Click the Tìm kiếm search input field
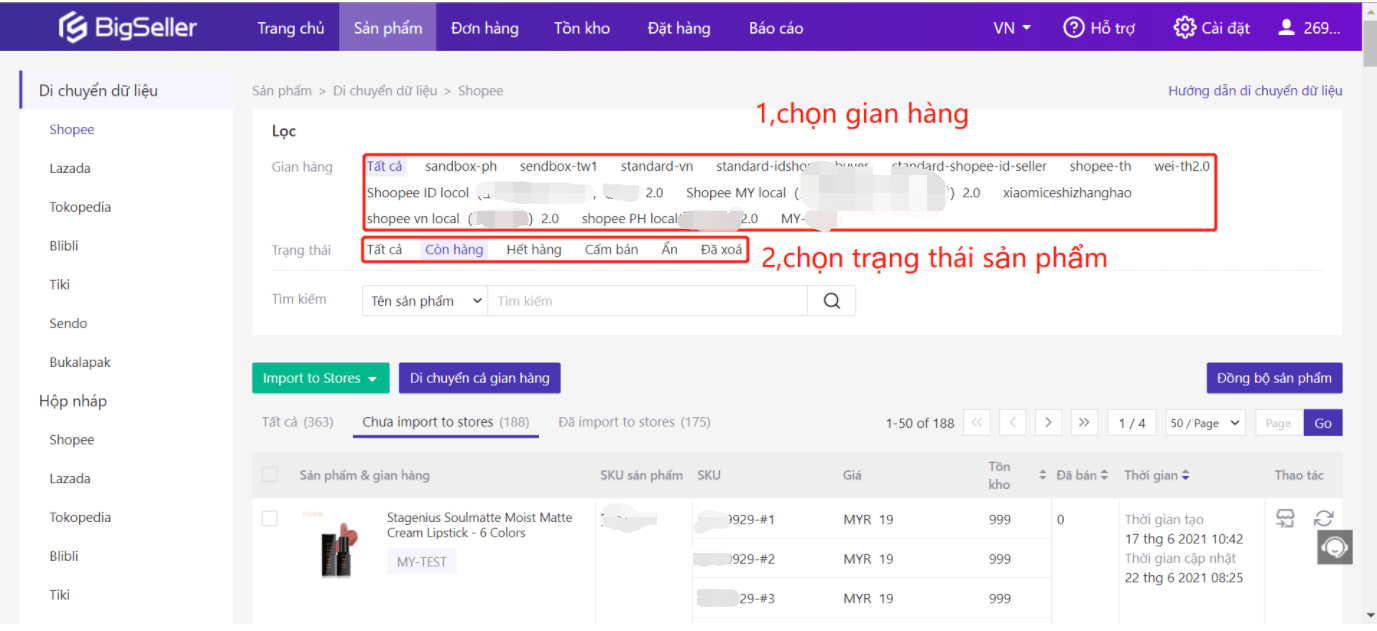Viewport: 1377px width, 631px height. (x=646, y=301)
